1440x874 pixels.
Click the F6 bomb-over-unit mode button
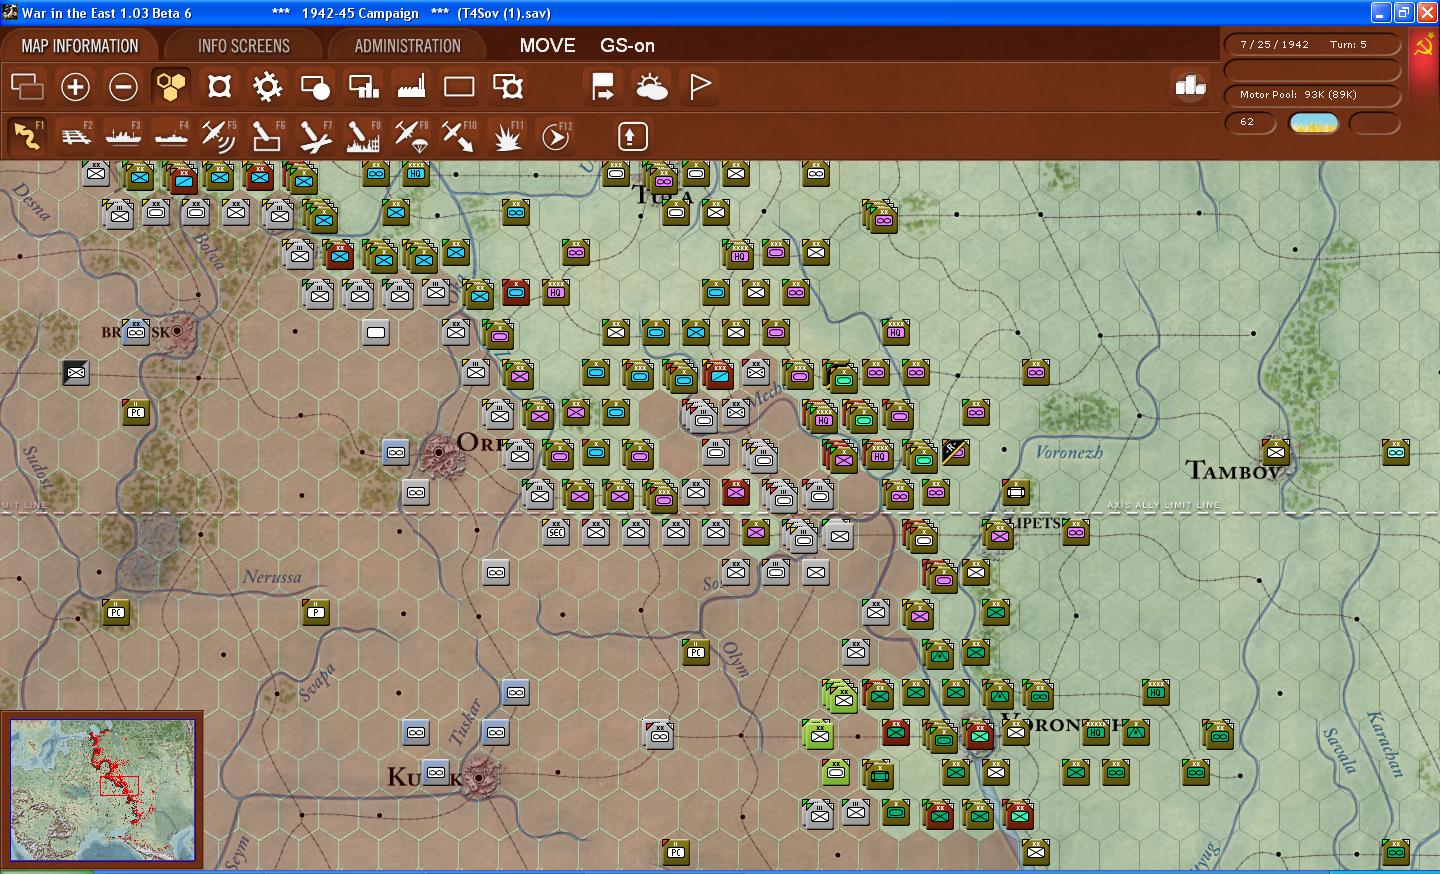point(267,135)
